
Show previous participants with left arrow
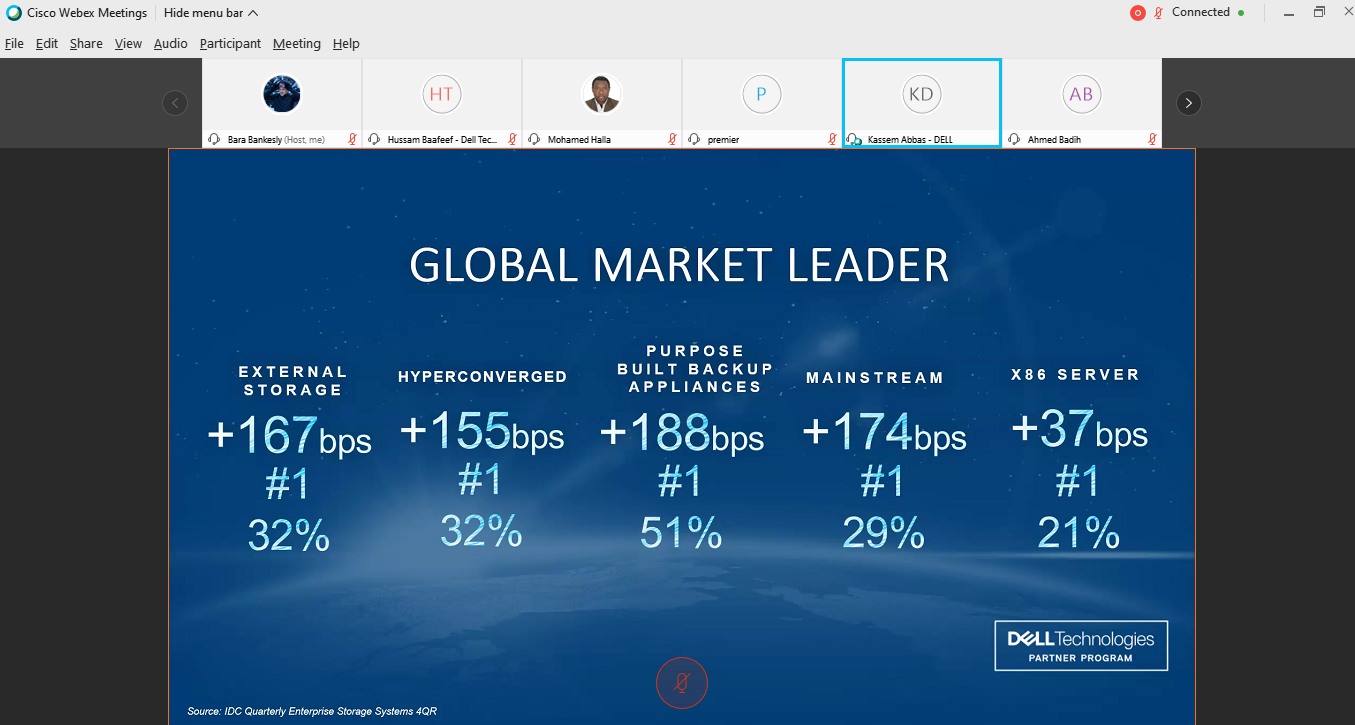[175, 103]
